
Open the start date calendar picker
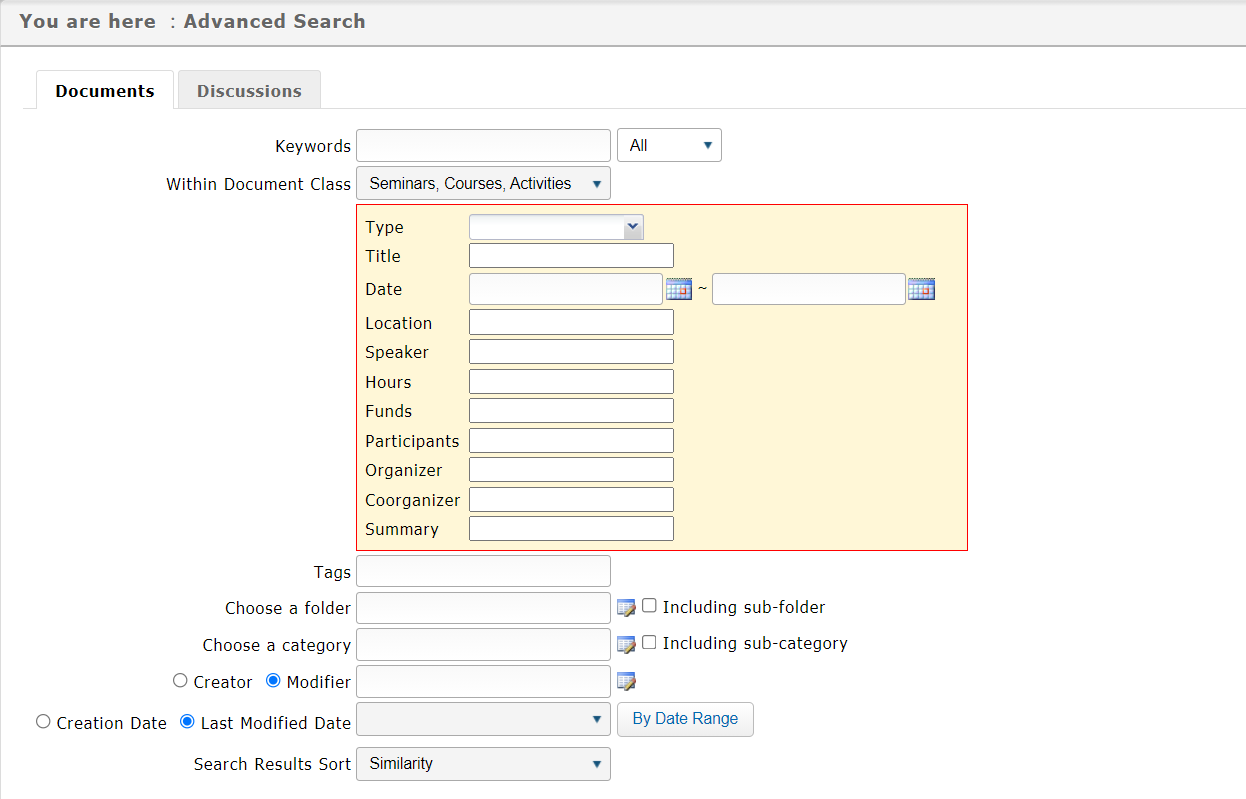click(x=678, y=290)
